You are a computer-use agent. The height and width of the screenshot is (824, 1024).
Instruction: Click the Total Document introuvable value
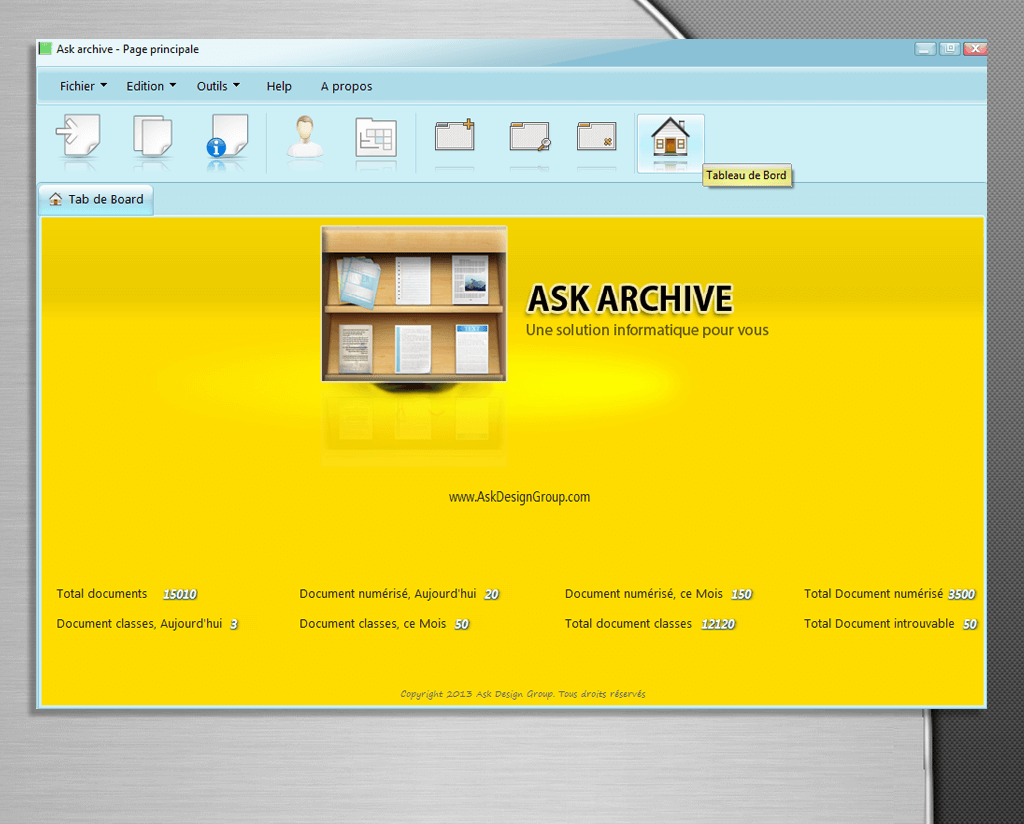(969, 624)
